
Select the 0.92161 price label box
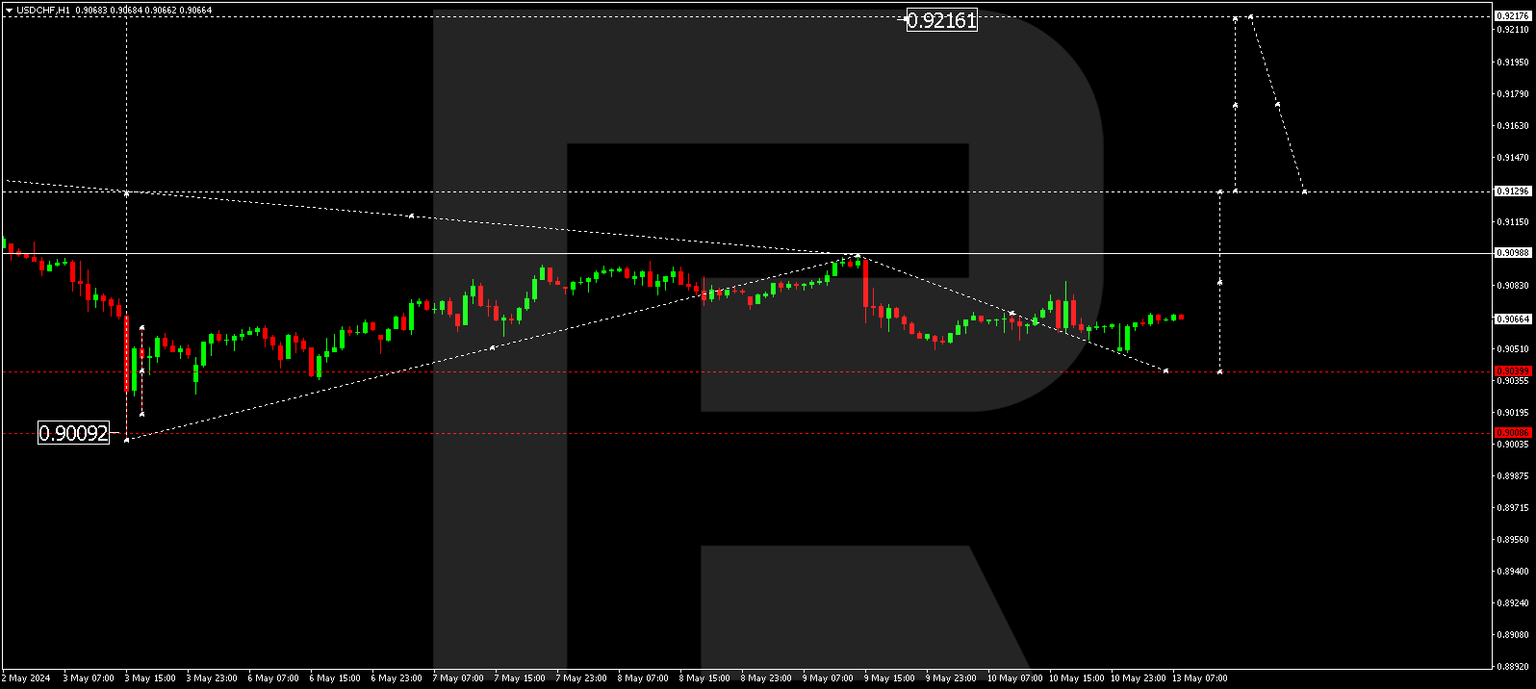point(941,22)
